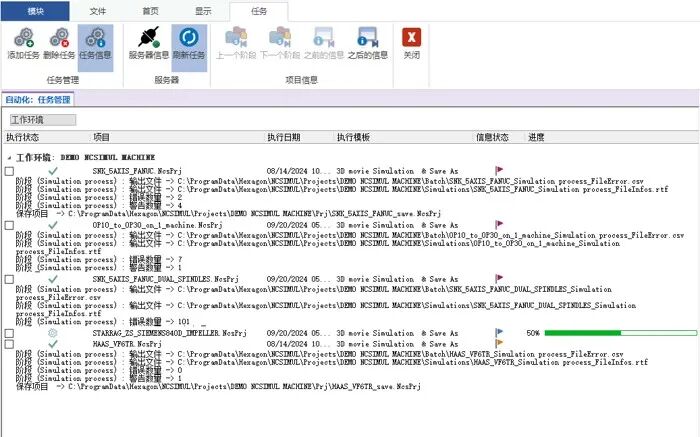Image resolution: width=700 pixels, height=437 pixels.
Task: Select the 任务 (task) ribbon tab
Action: click(259, 12)
